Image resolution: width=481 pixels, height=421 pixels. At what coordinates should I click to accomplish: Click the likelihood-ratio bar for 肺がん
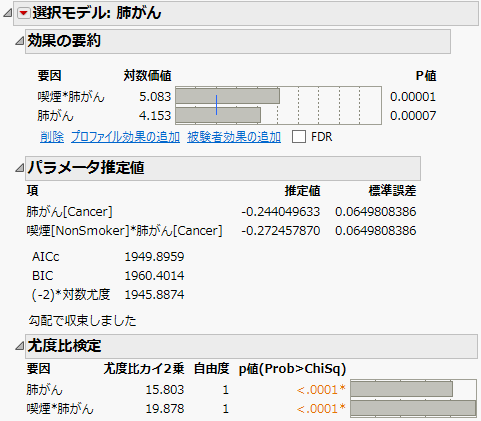point(402,389)
